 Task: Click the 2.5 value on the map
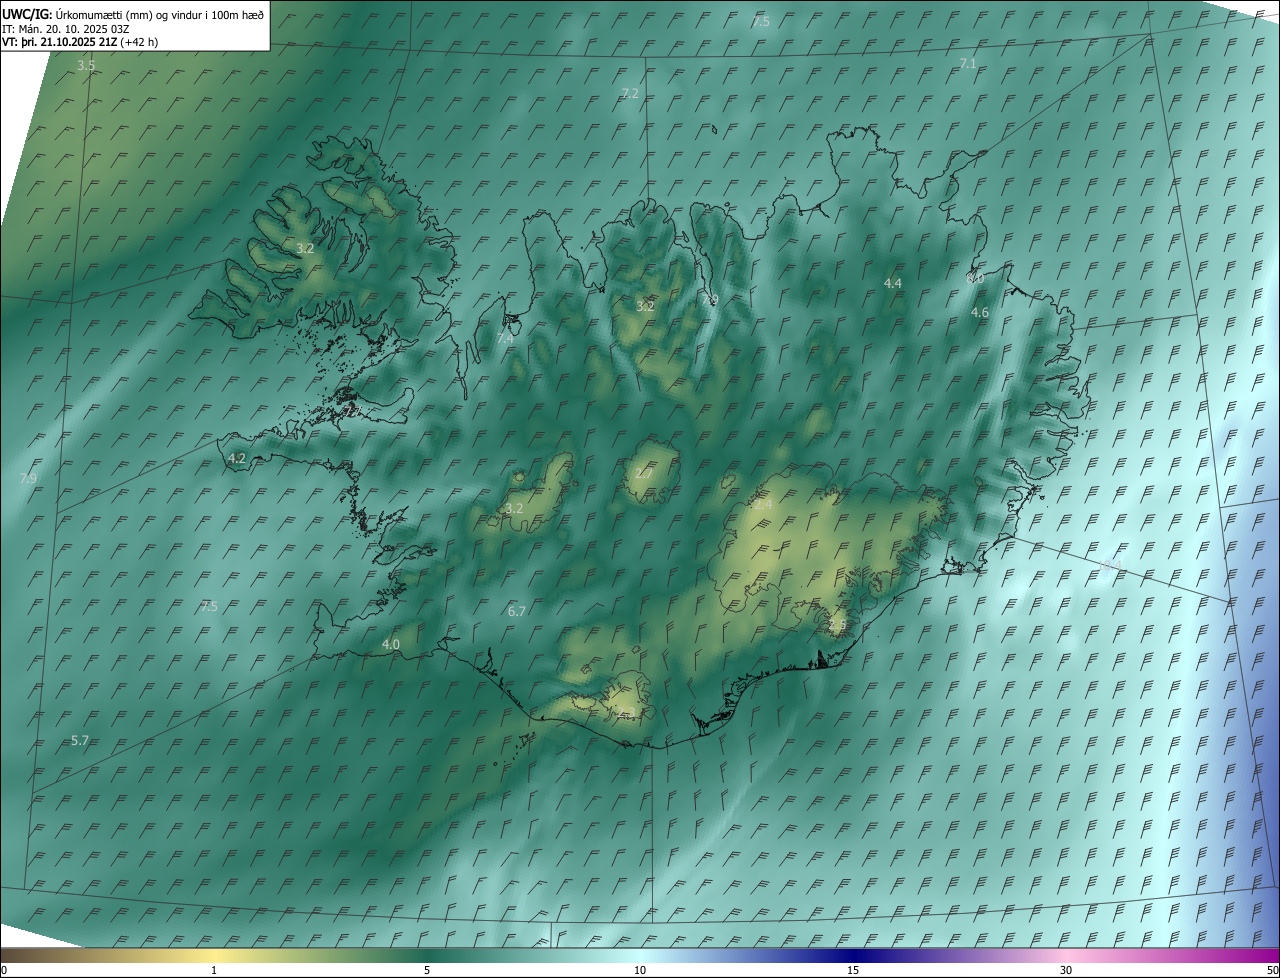838,625
